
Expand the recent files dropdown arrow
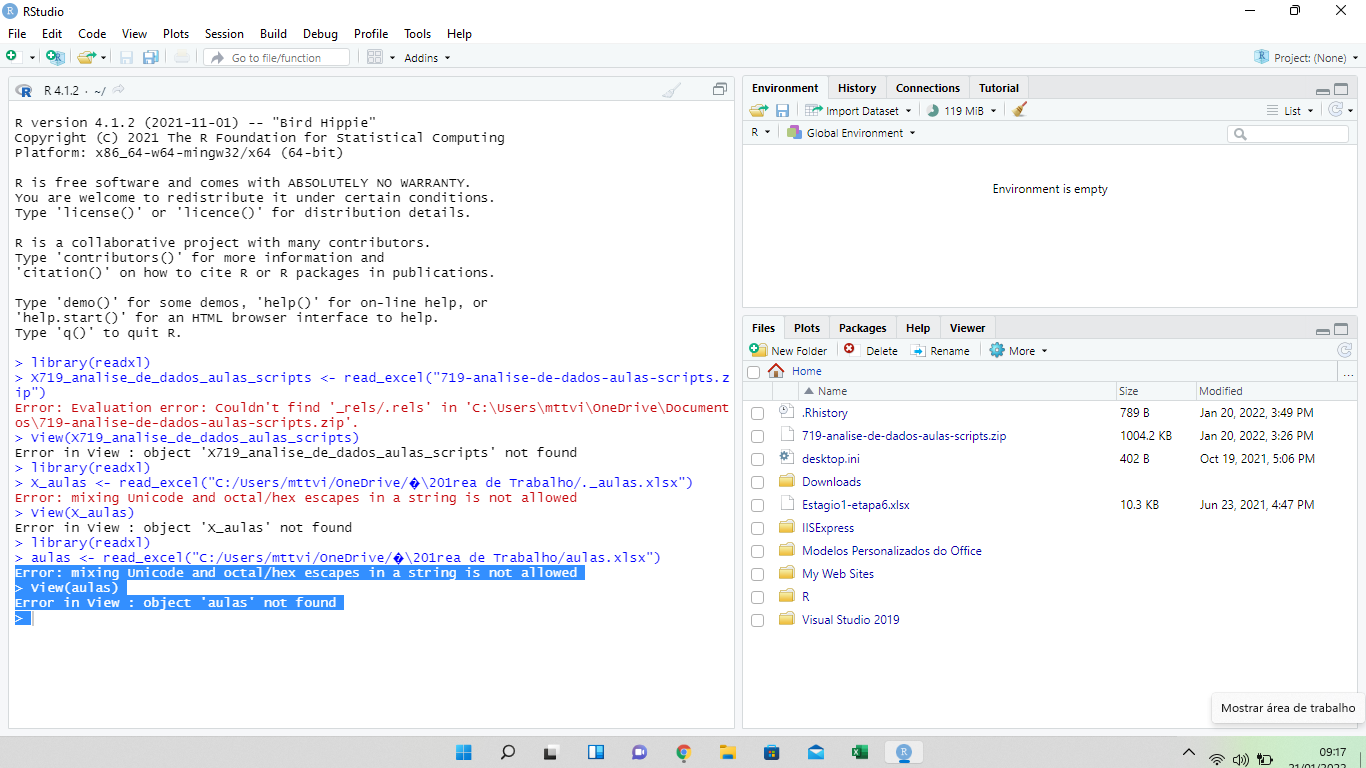tap(103, 58)
